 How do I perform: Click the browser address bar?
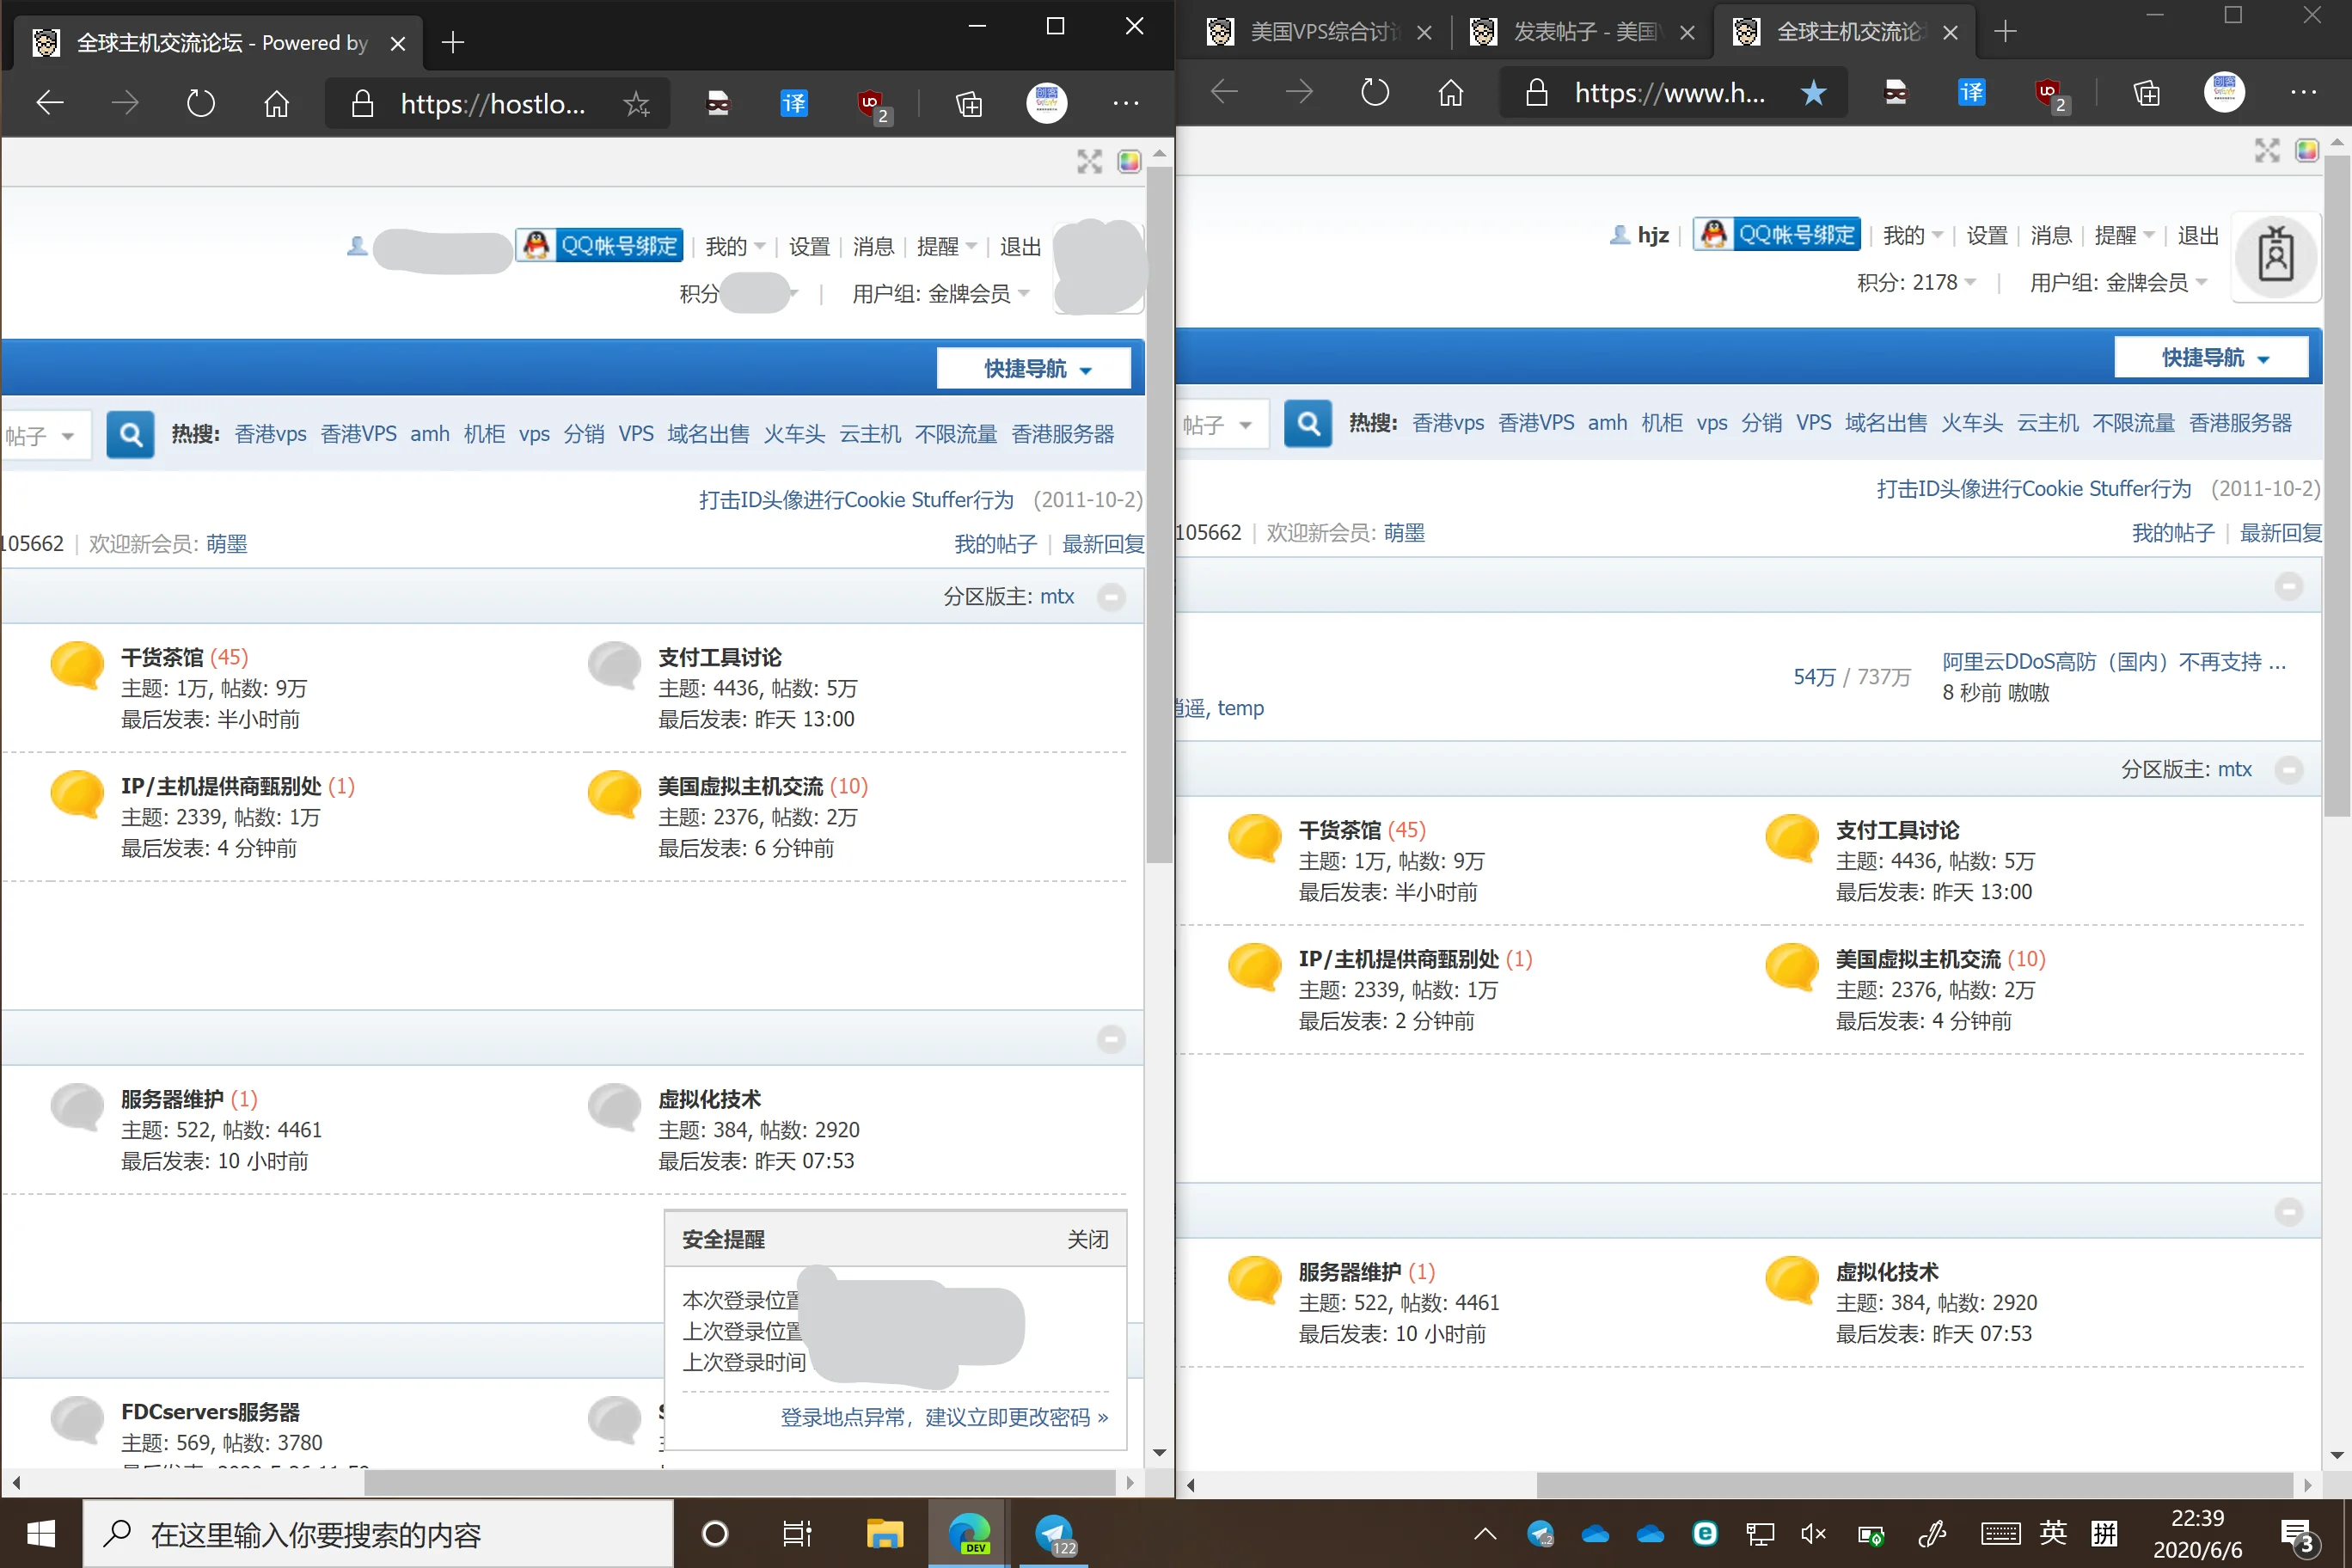coord(495,103)
